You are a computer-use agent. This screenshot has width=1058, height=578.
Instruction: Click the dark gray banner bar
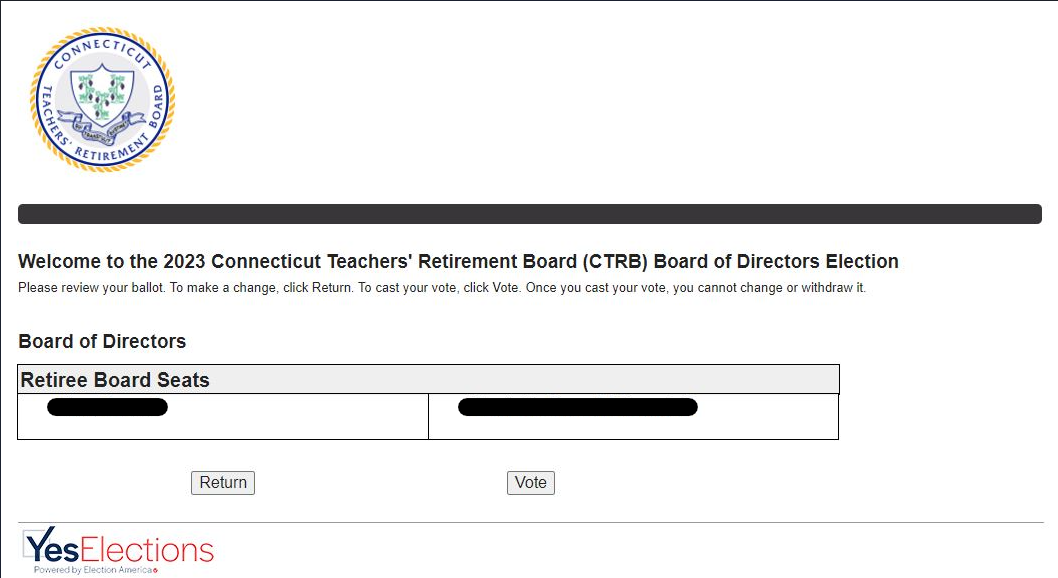click(530, 214)
